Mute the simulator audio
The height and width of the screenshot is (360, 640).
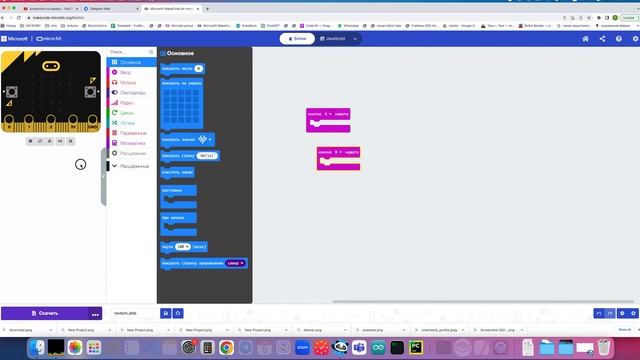60,141
